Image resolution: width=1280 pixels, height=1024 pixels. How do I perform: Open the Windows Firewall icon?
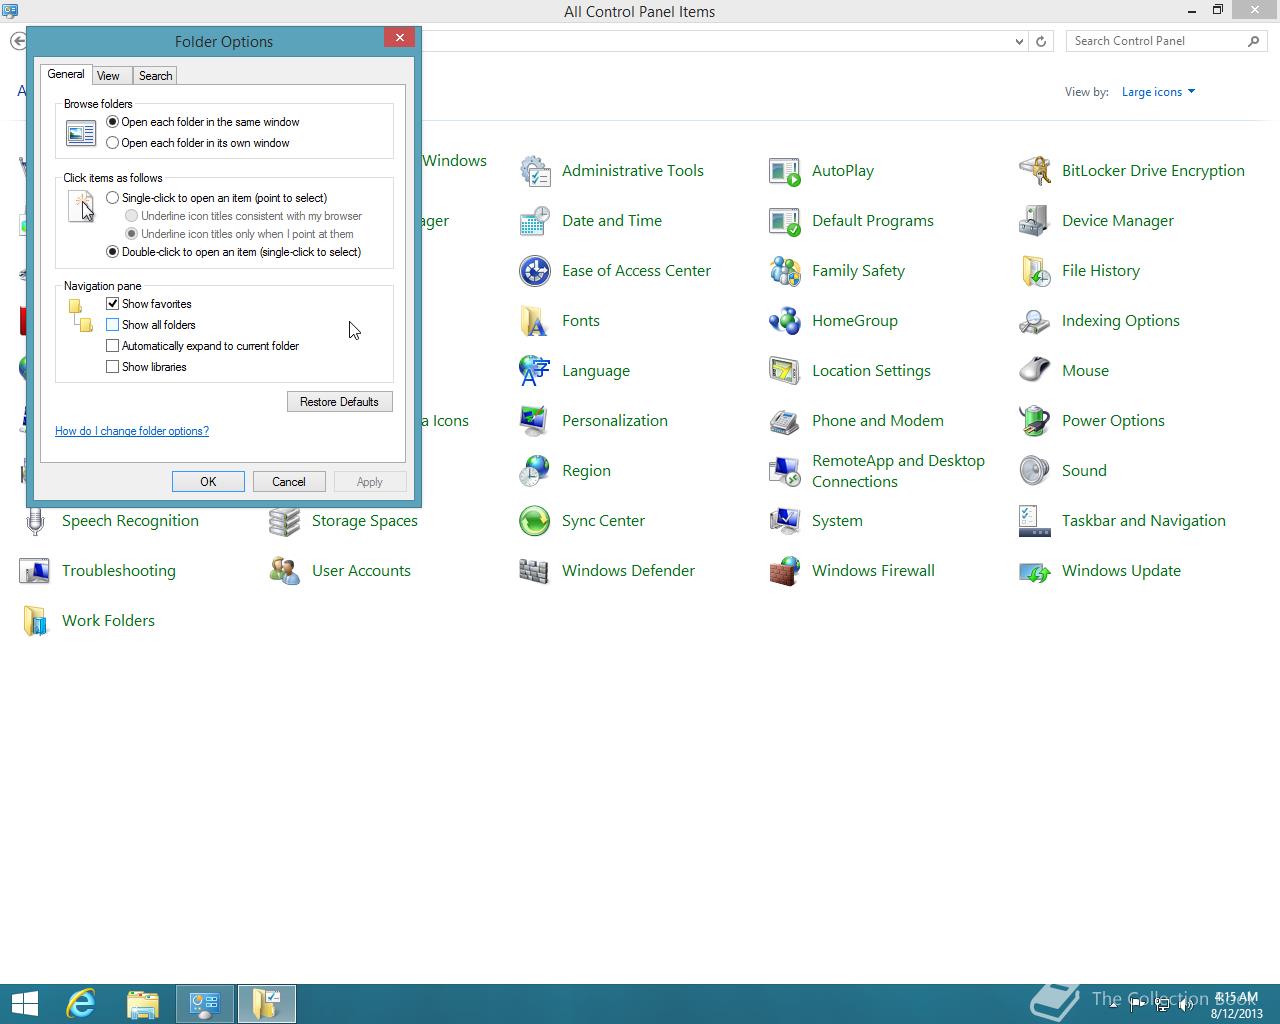(x=785, y=571)
